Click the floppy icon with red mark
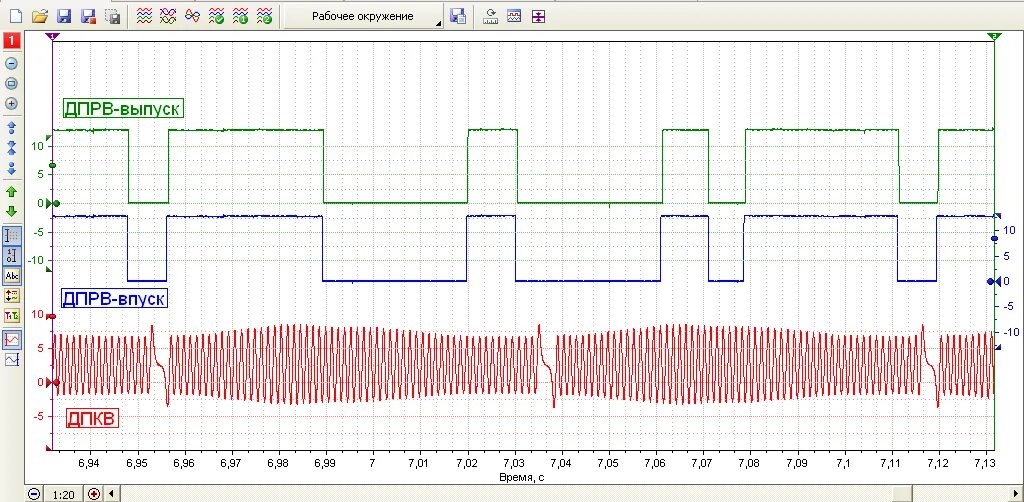Image resolution: width=1024 pixels, height=502 pixels. pos(88,17)
